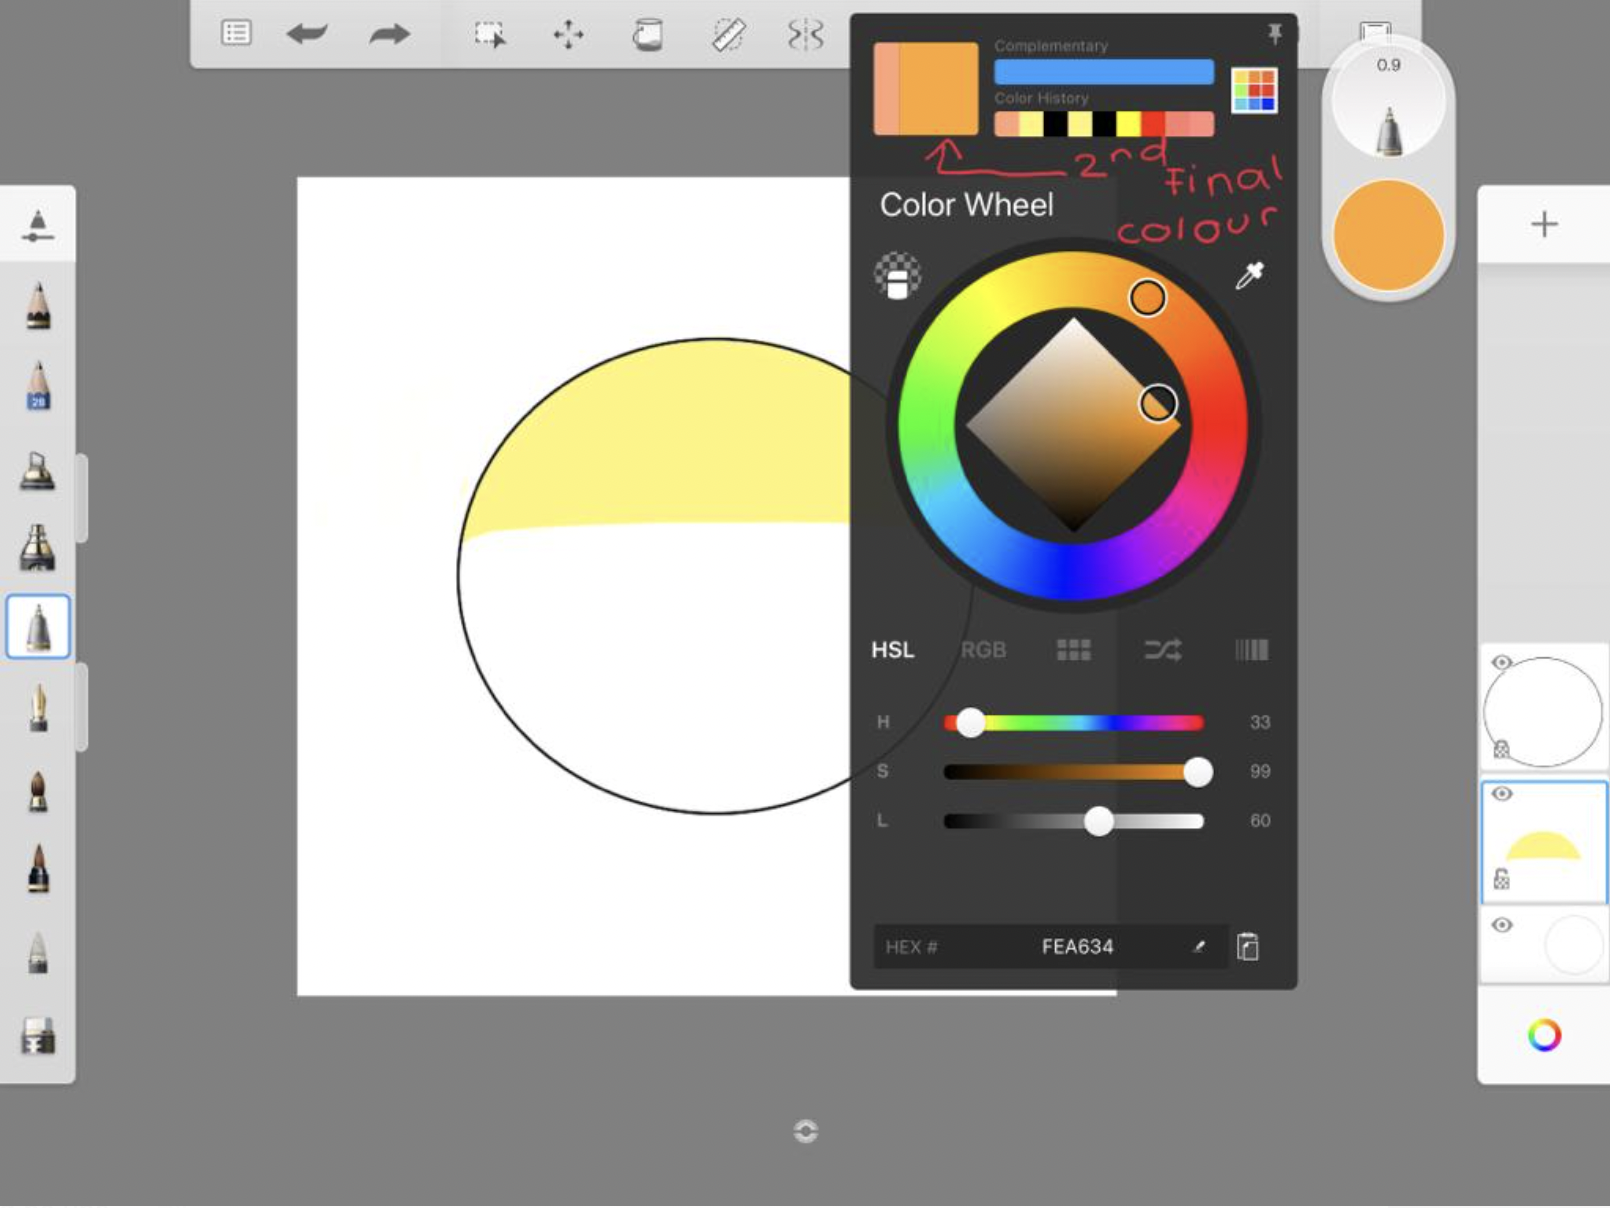
Task: Toggle the Symmetry tool
Action: [x=805, y=34]
